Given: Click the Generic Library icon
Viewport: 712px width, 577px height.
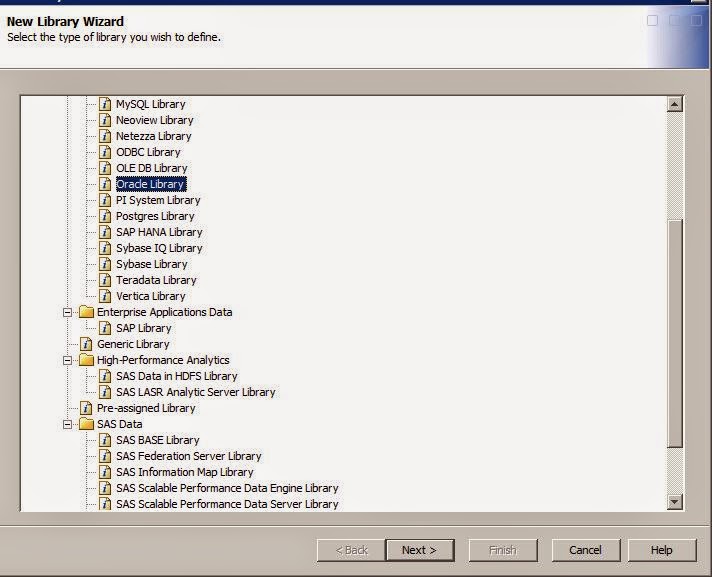Looking at the screenshot, I should (x=86, y=344).
